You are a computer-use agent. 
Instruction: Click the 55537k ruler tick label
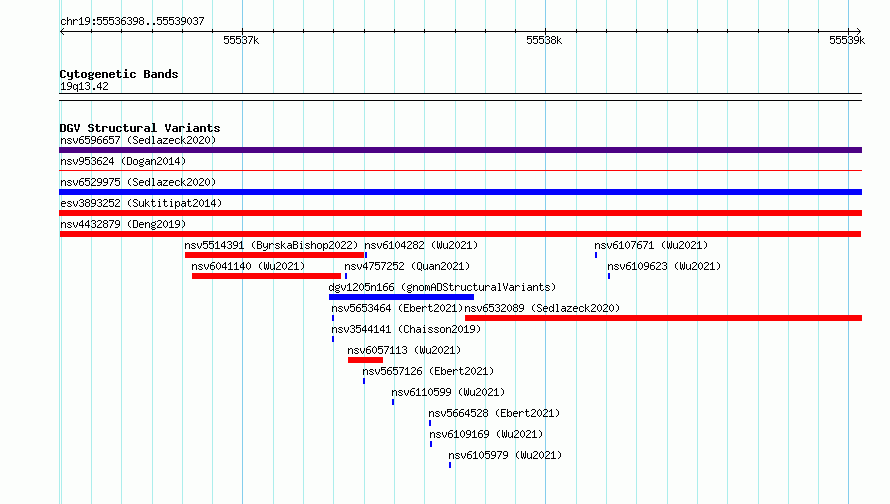click(x=241, y=40)
